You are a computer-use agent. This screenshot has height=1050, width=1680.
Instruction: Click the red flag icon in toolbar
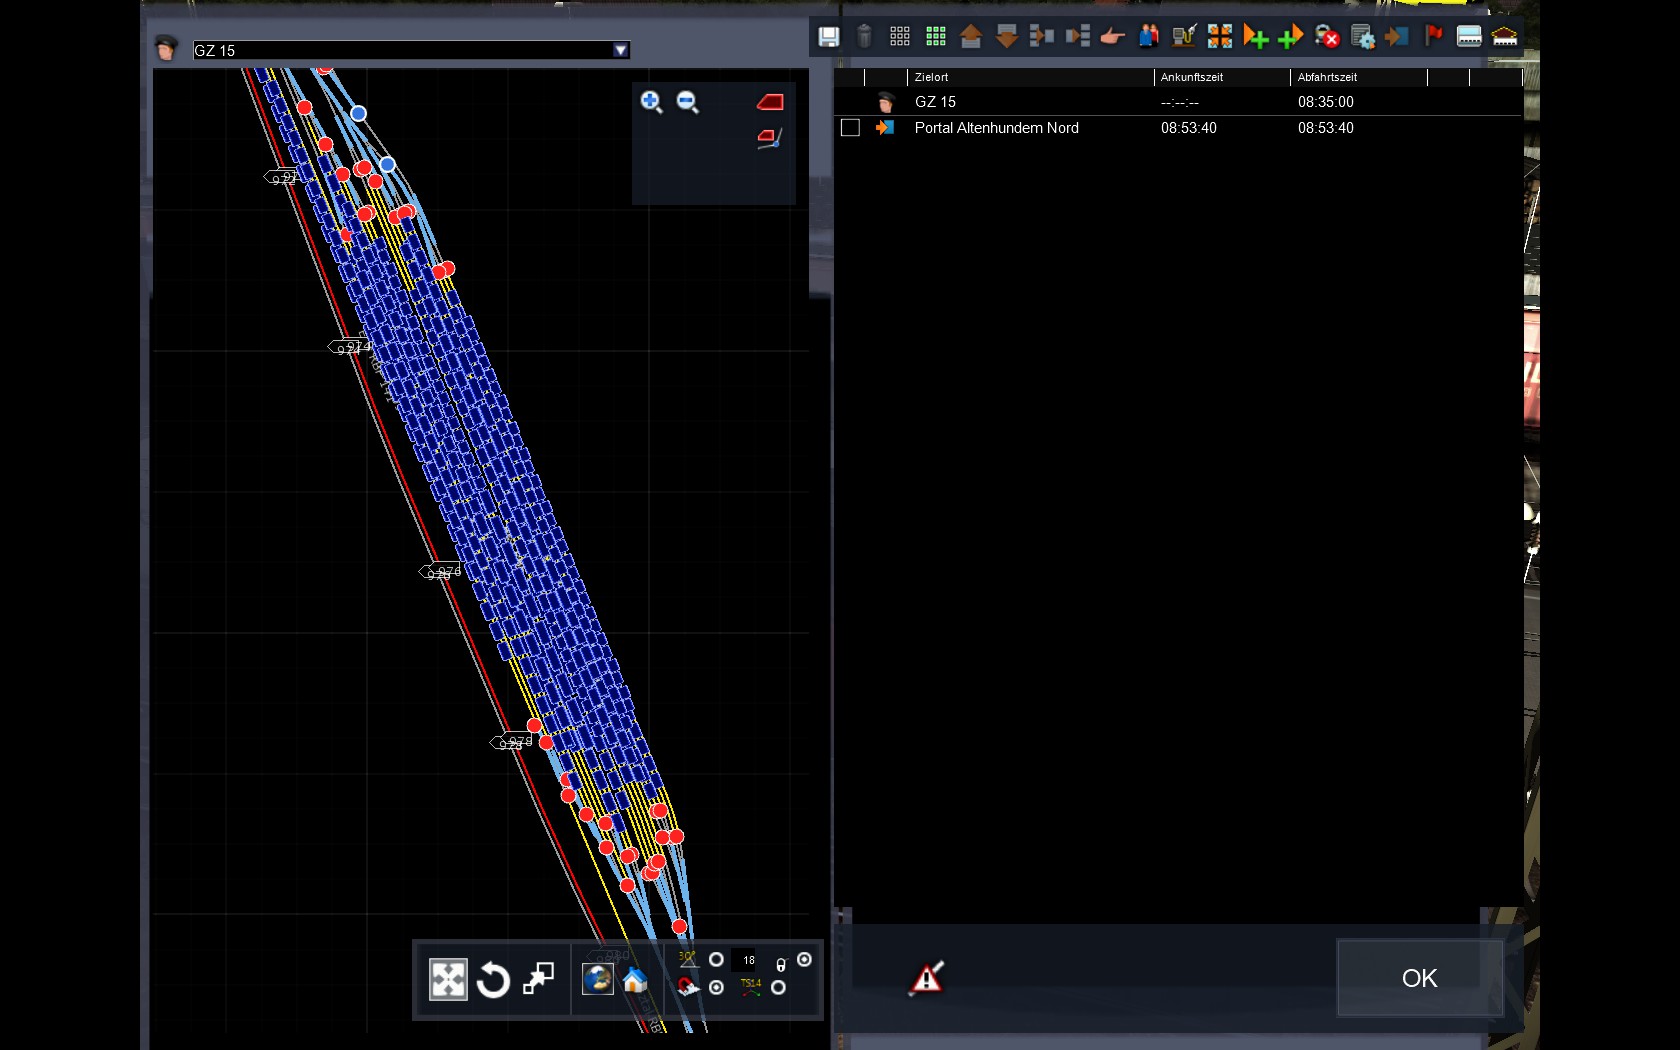pos(1433,37)
